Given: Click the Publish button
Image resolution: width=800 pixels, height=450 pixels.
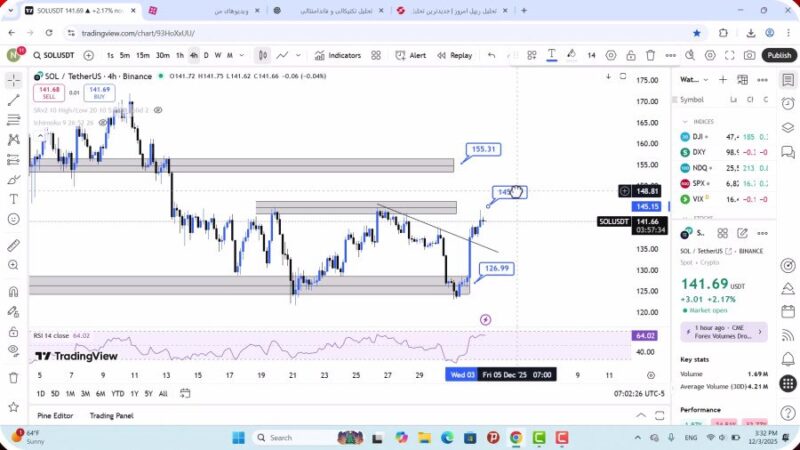Looking at the screenshot, I should point(779,55).
